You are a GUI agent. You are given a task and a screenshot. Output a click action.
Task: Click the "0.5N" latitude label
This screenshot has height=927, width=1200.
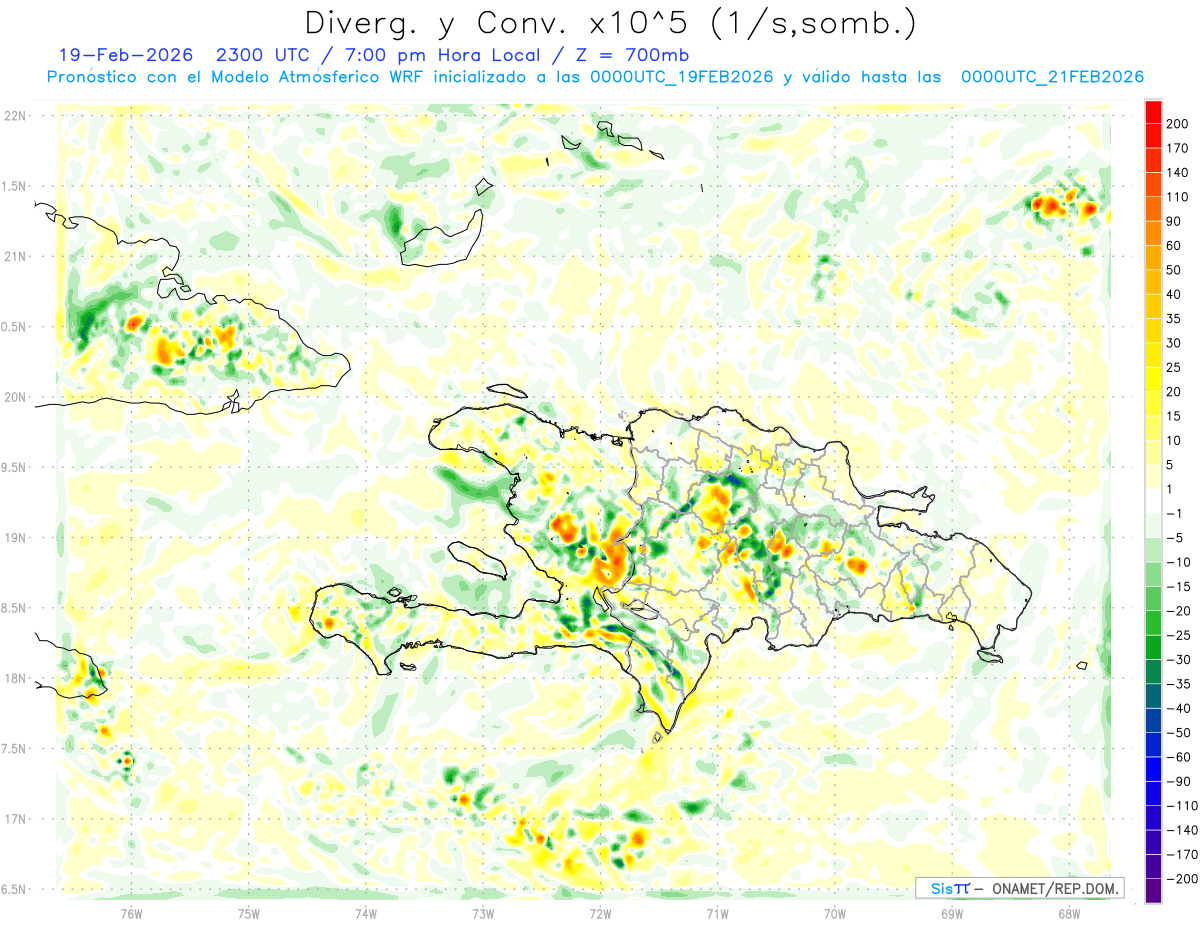(15, 327)
